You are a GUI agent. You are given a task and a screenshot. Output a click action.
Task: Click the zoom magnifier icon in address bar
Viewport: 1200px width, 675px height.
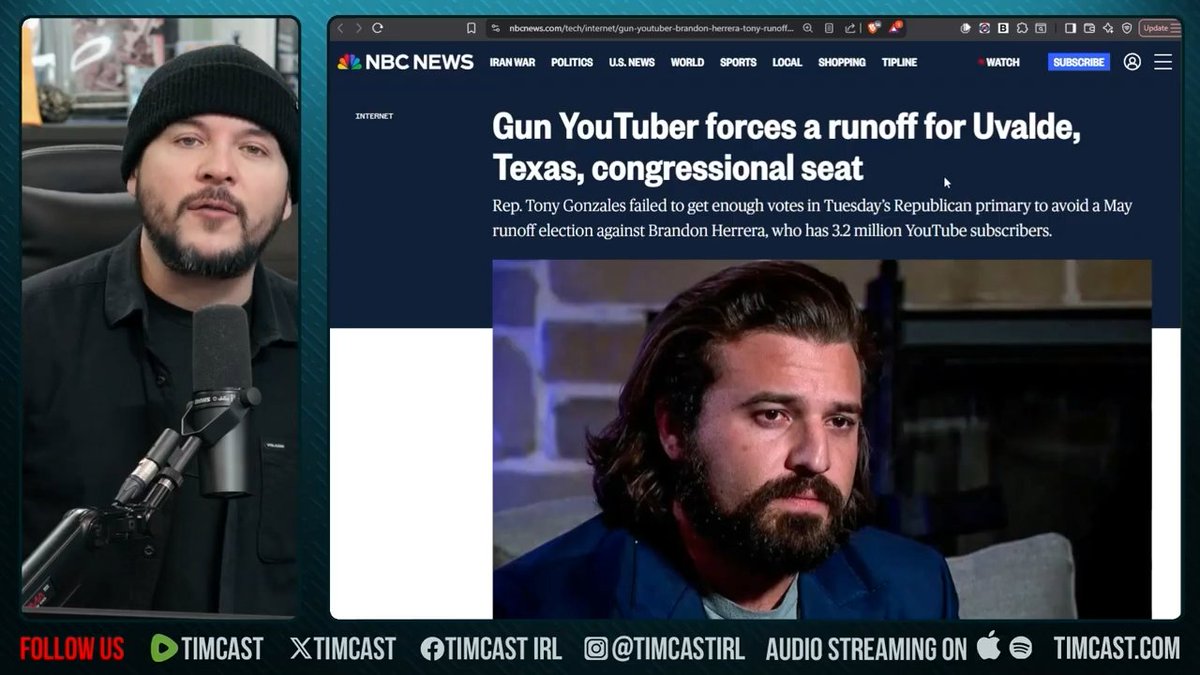pos(808,28)
